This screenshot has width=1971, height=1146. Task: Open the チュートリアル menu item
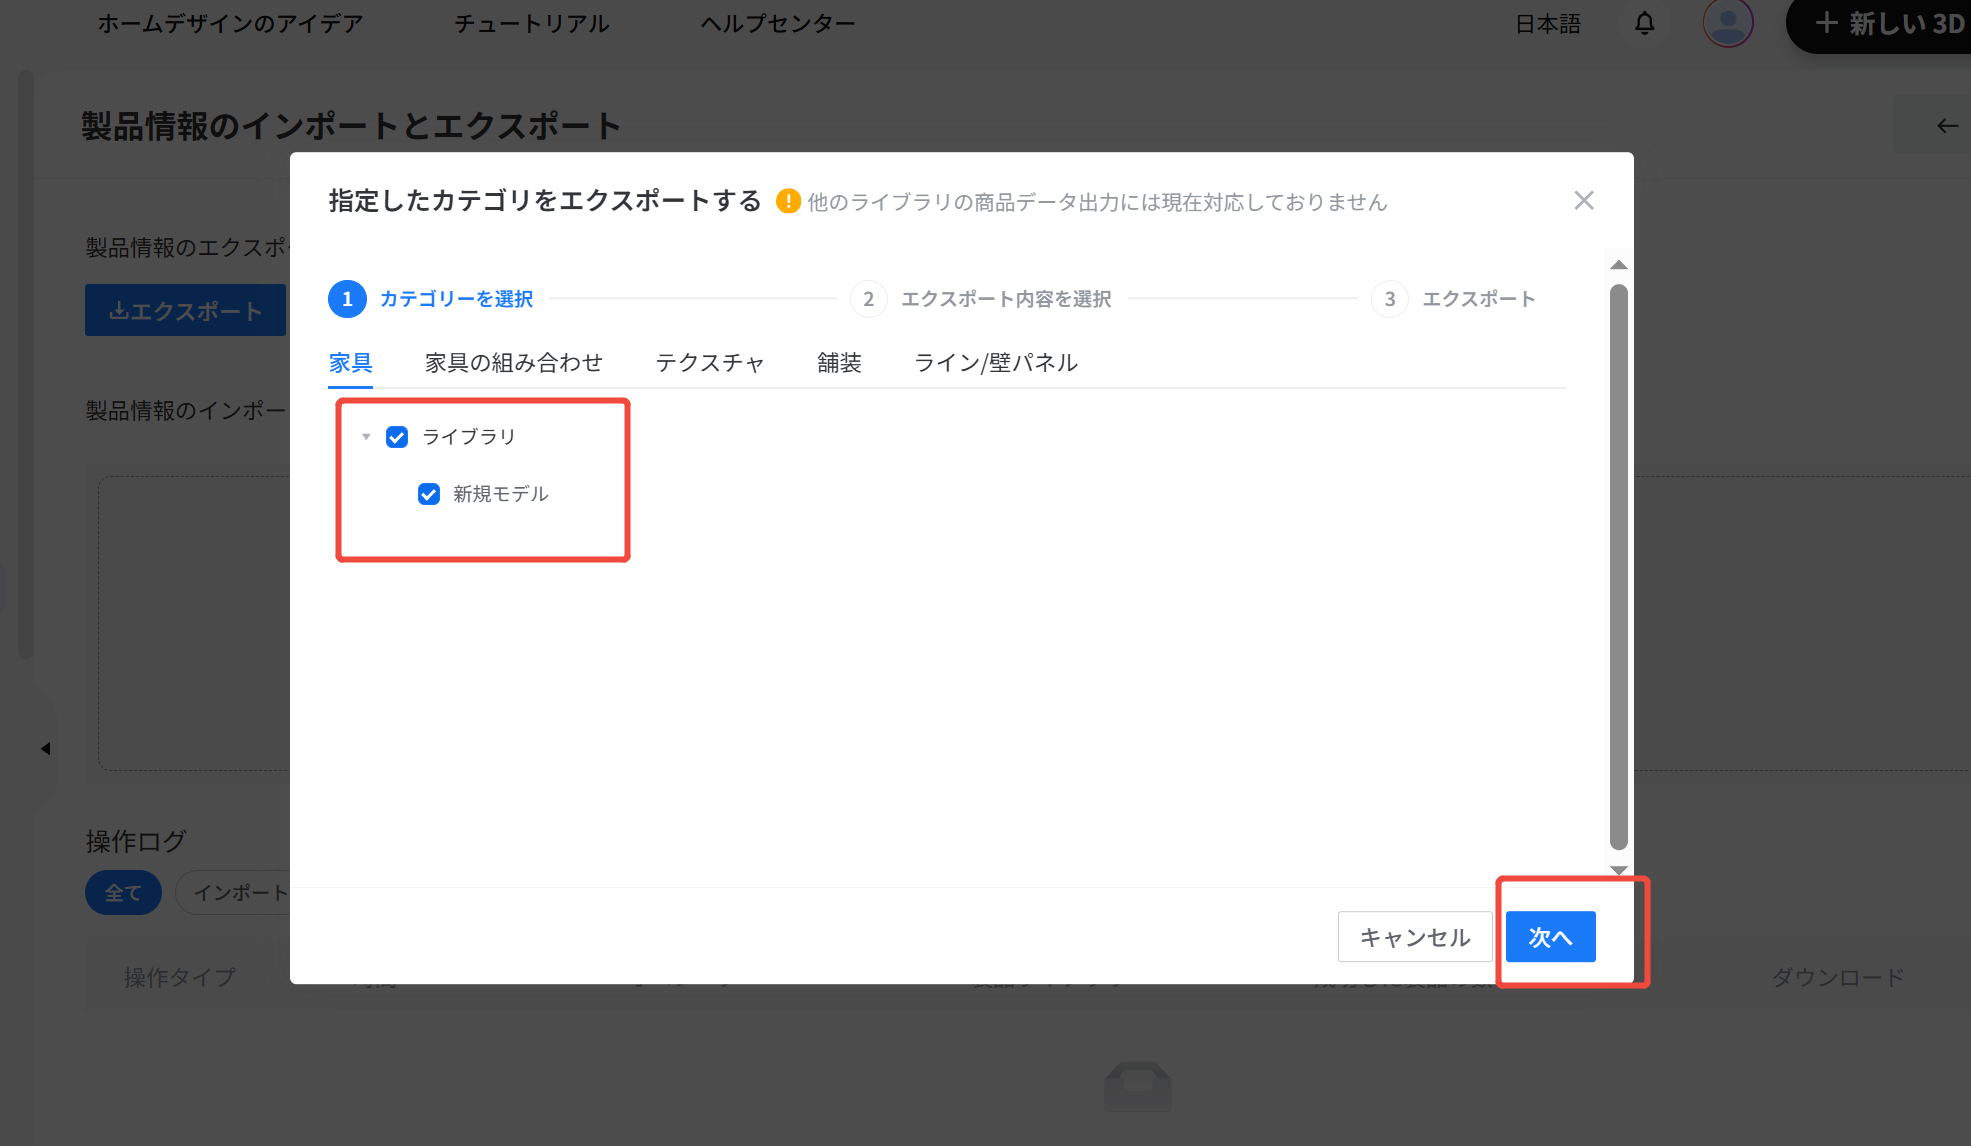pos(532,23)
